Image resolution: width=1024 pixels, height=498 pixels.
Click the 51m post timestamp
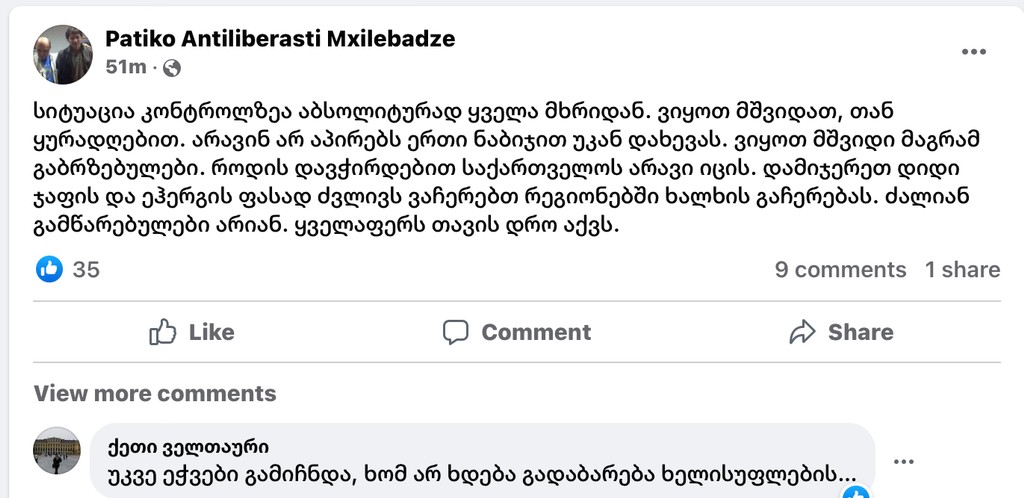[x=125, y=68]
